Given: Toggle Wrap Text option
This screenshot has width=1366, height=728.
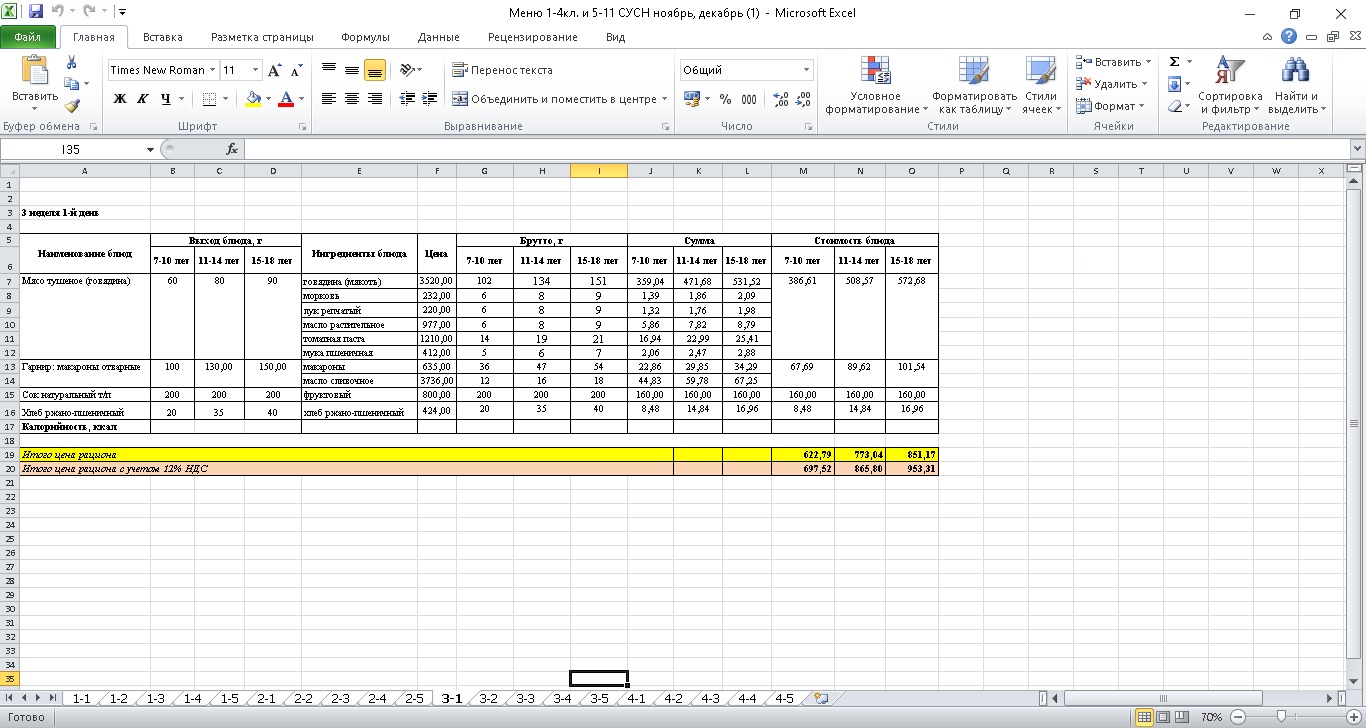Looking at the screenshot, I should pos(502,70).
